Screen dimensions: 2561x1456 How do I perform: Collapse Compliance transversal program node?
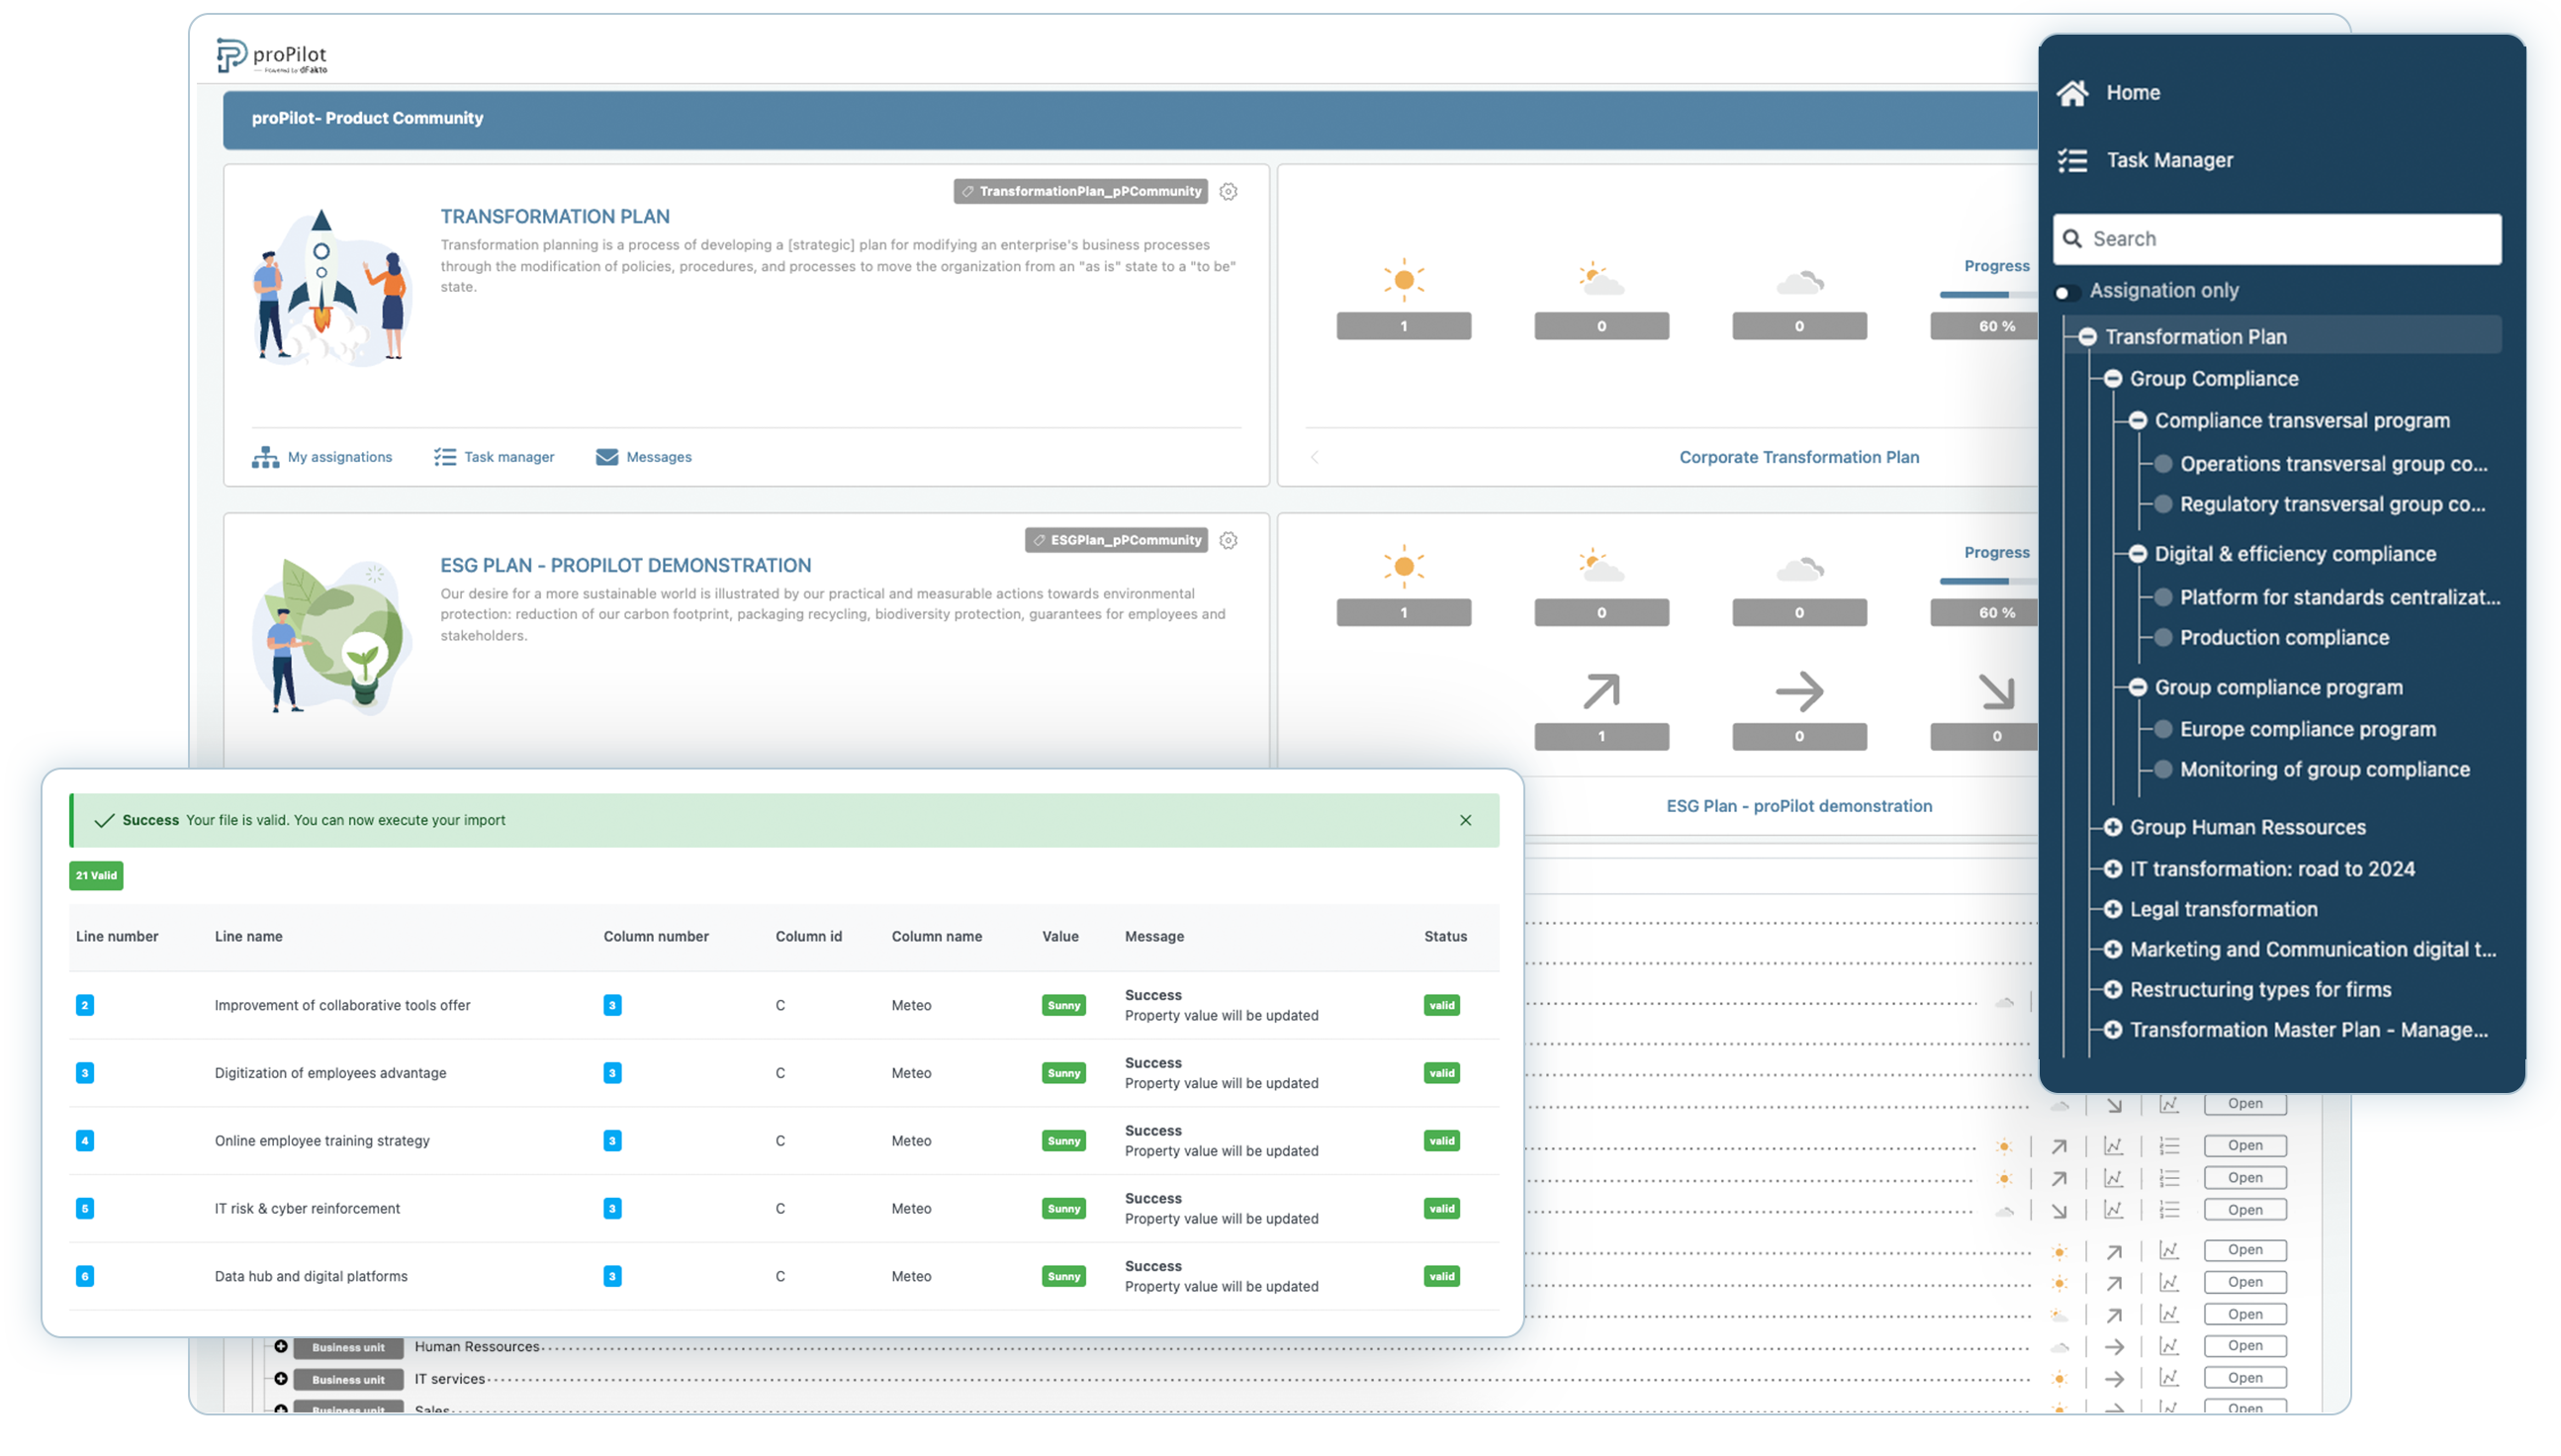[x=2137, y=421]
